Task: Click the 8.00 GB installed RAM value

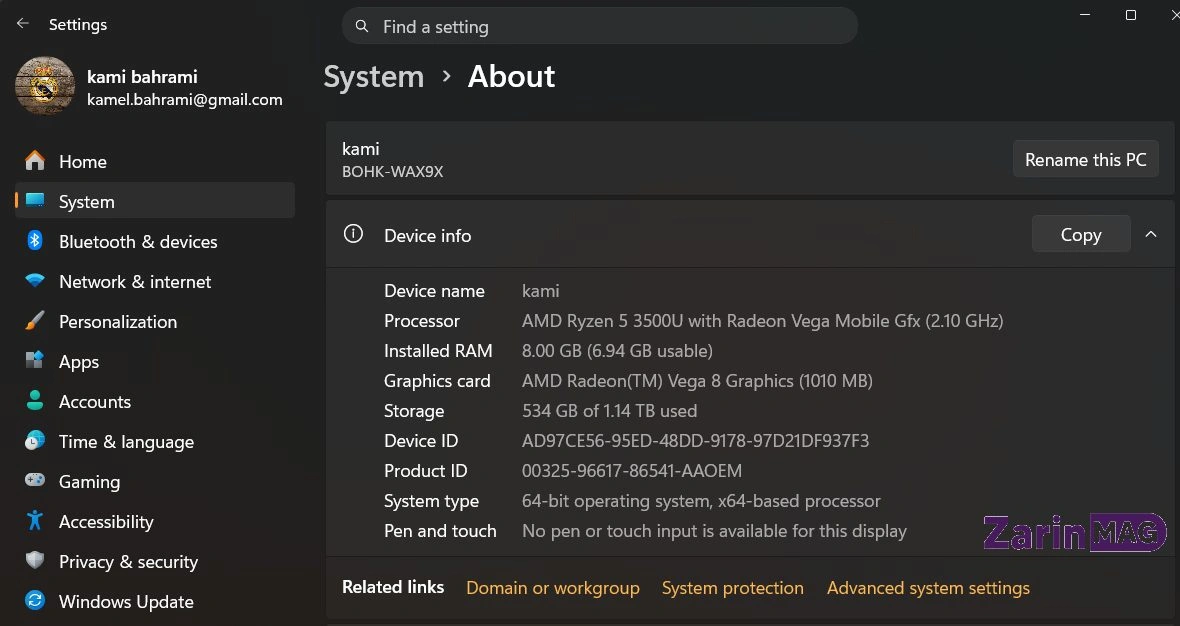Action: click(x=617, y=351)
